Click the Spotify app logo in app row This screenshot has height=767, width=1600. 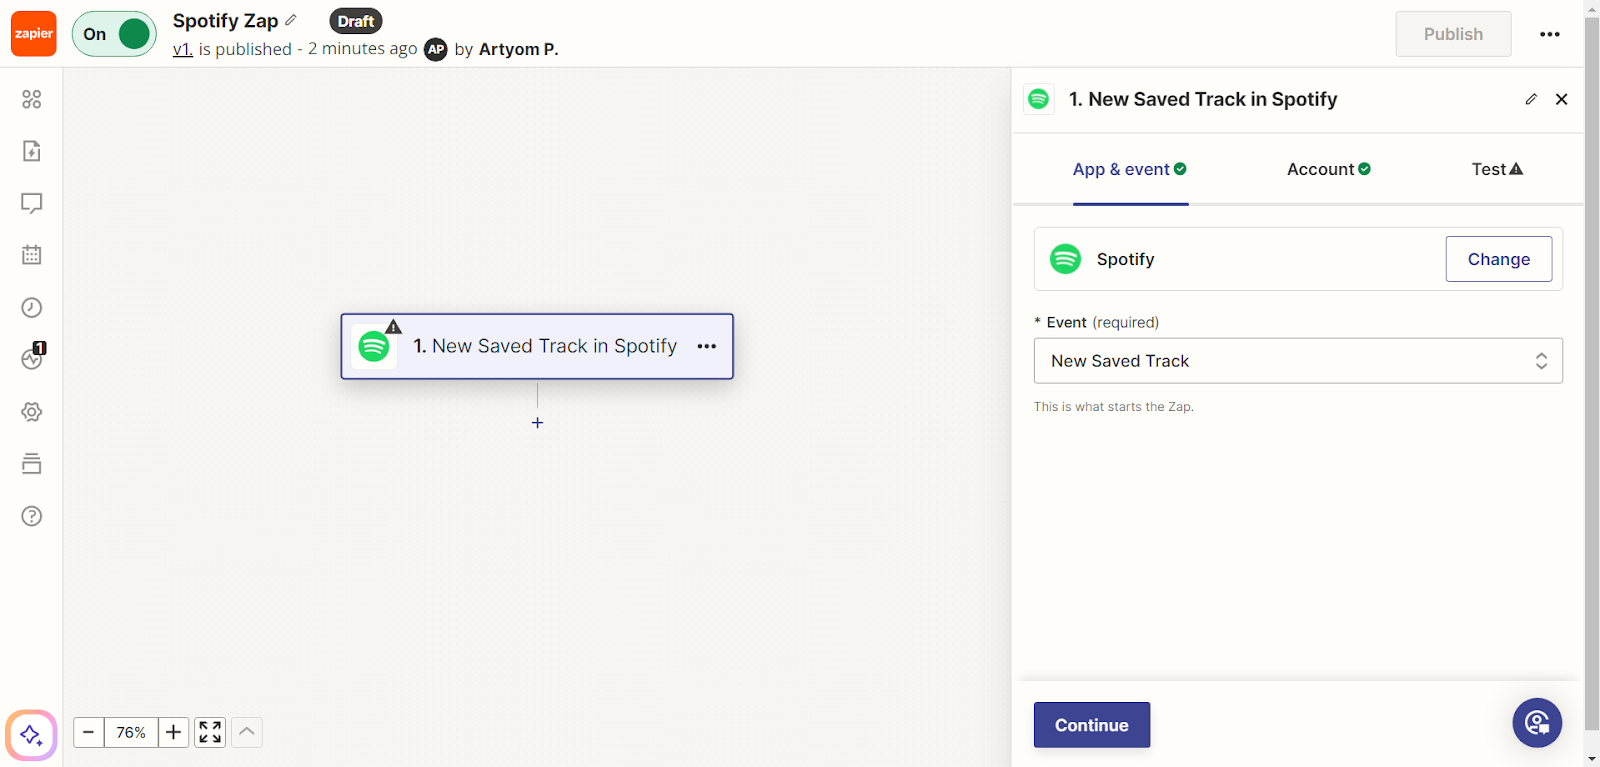tap(1065, 259)
